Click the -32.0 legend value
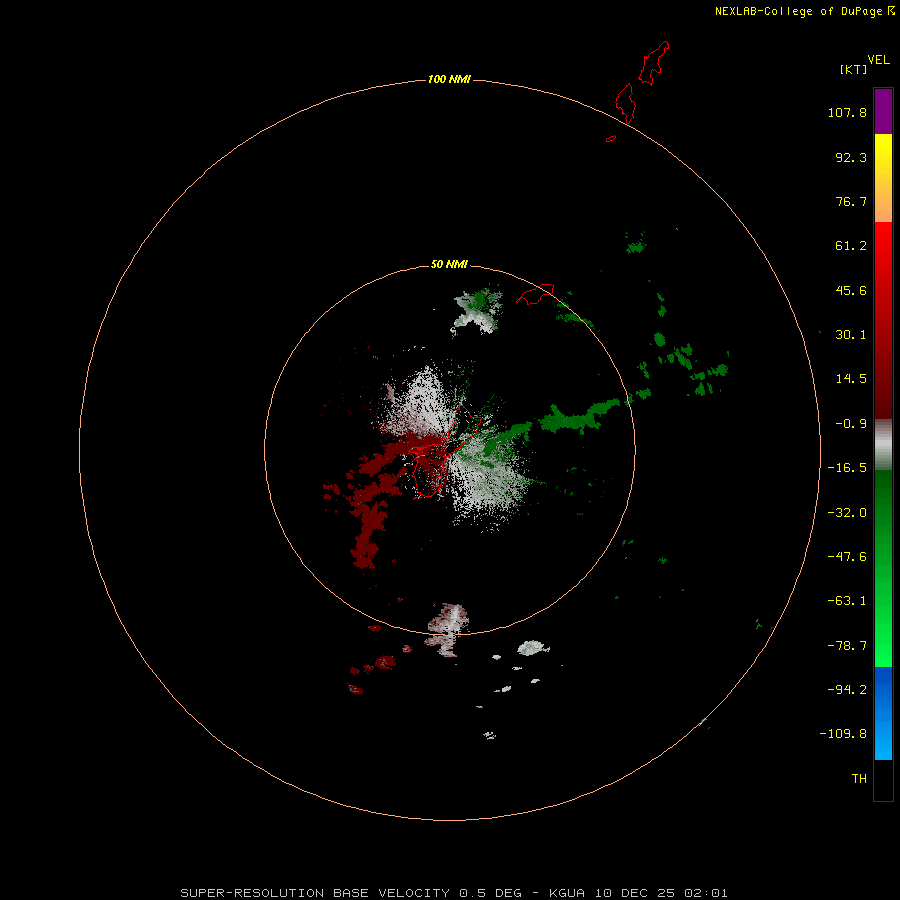Image resolution: width=900 pixels, height=900 pixels. 847,513
